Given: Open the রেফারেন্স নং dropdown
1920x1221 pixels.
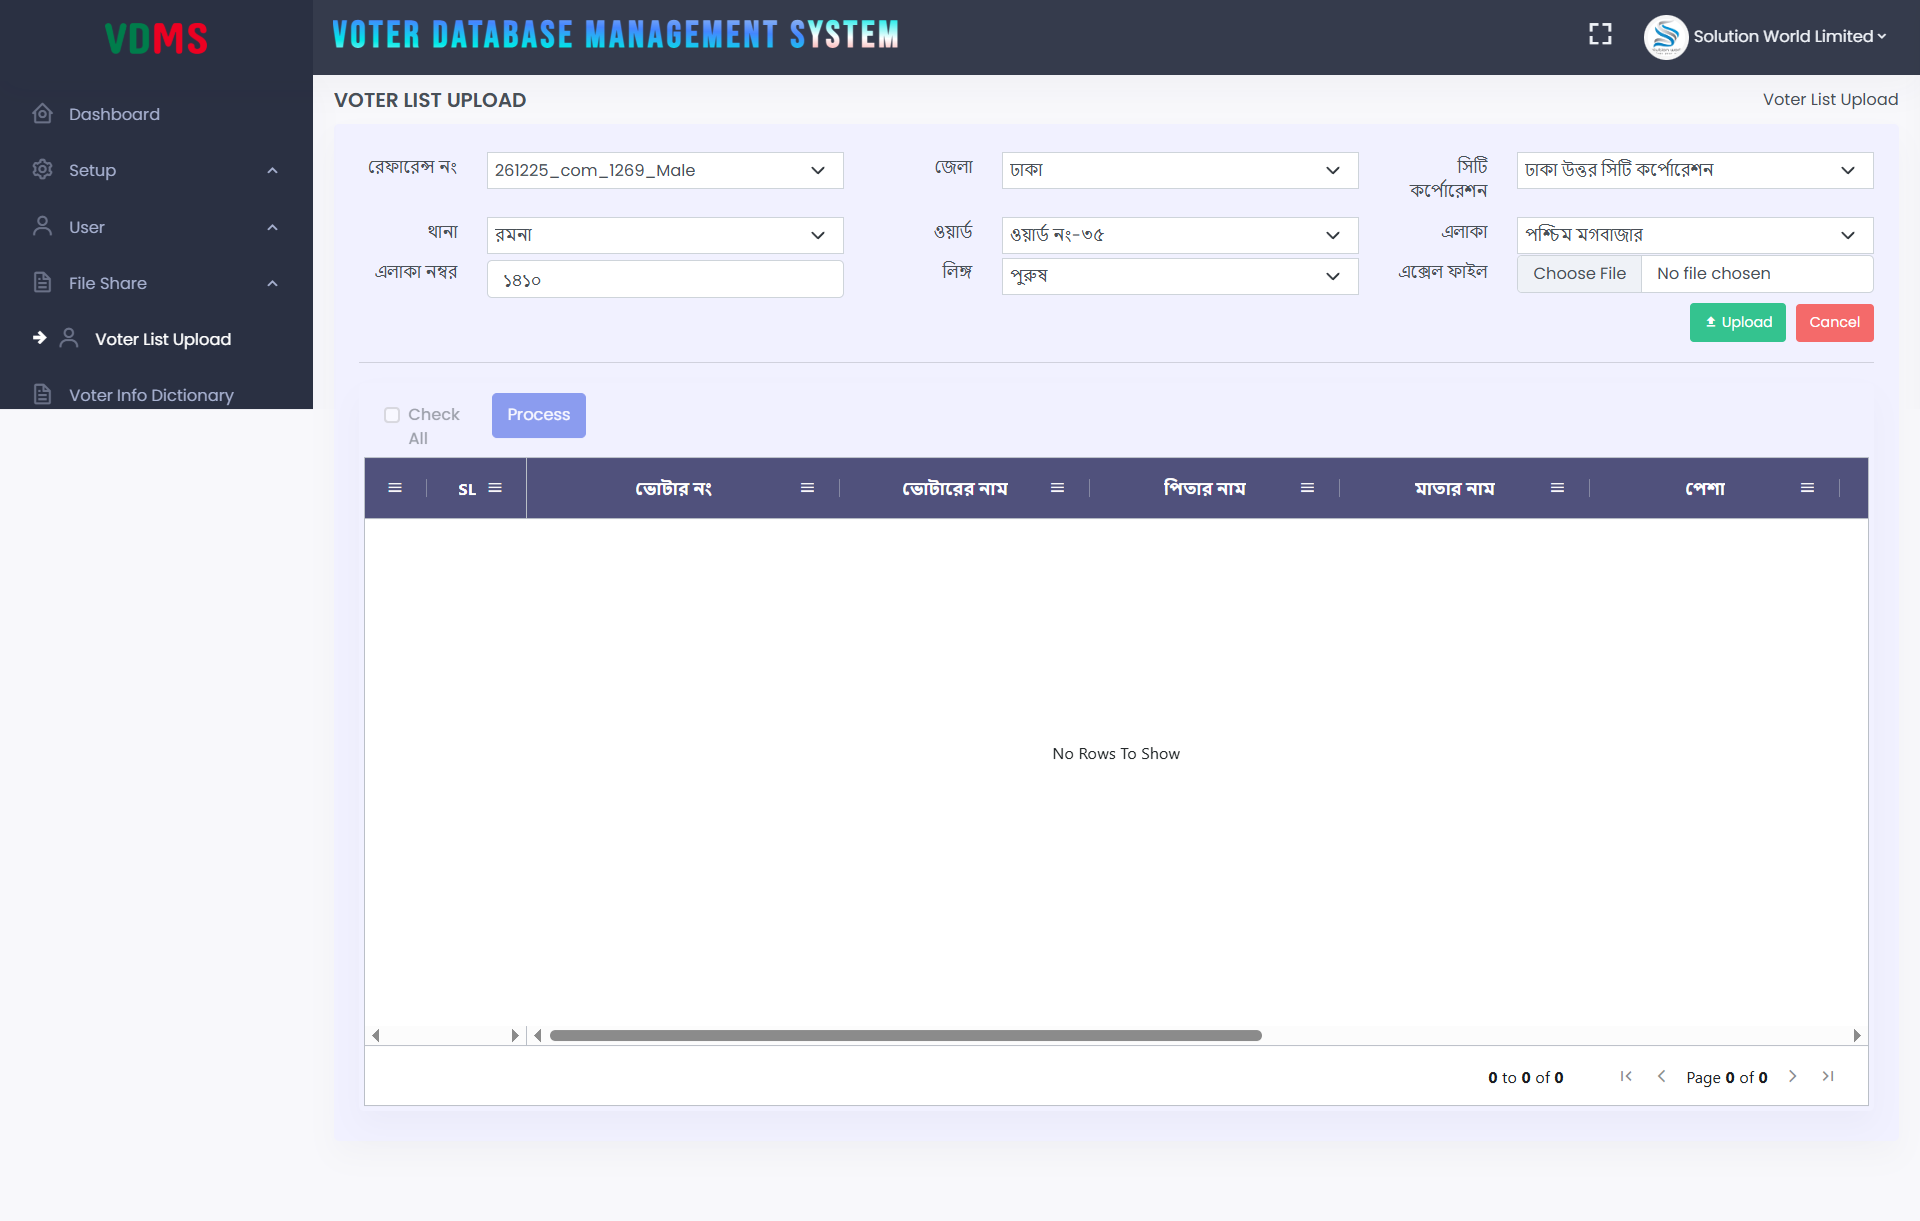Looking at the screenshot, I should [x=665, y=170].
